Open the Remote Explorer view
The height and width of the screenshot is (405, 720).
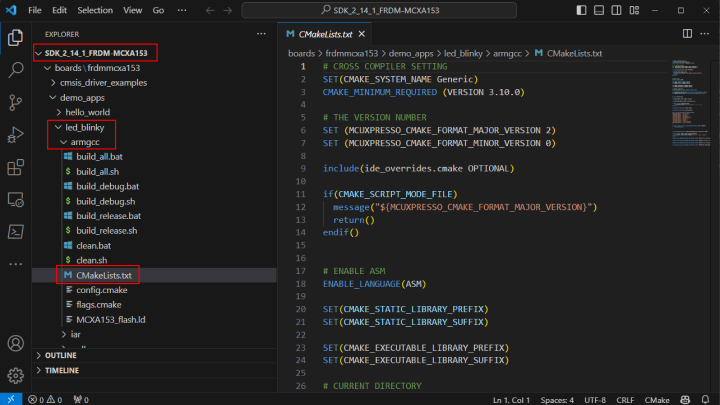[15, 199]
